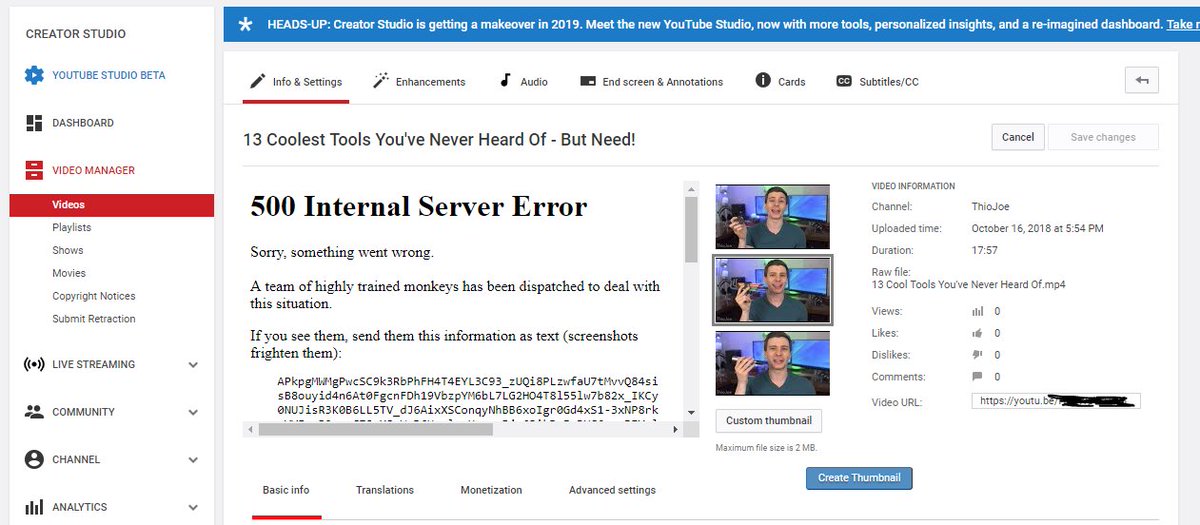Click the Save changes button
Screen dimensions: 1200x525
[1103, 137]
